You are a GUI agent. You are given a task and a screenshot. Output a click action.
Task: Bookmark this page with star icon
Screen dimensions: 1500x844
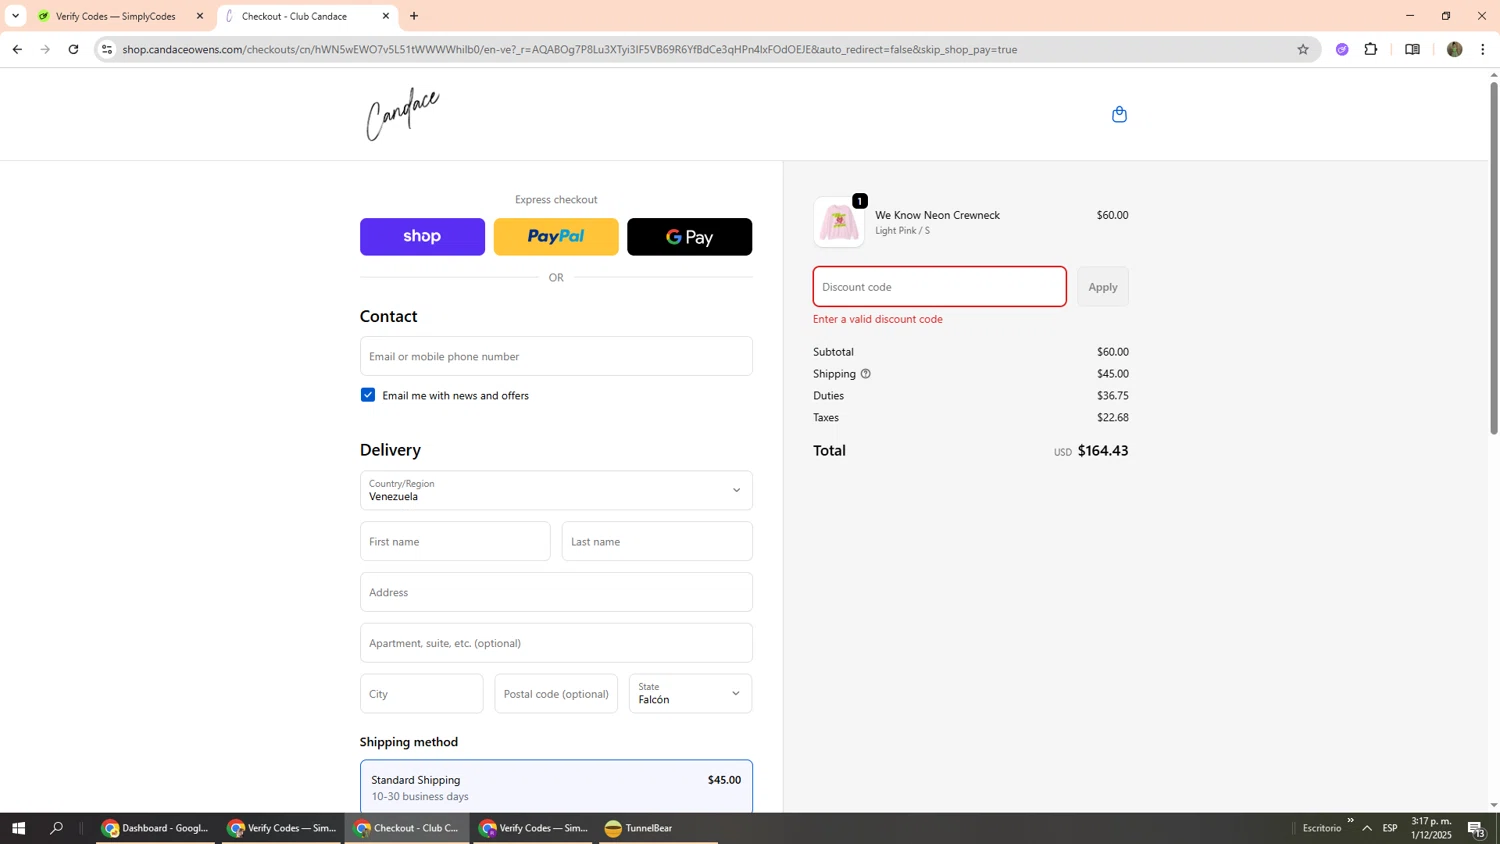(1302, 49)
